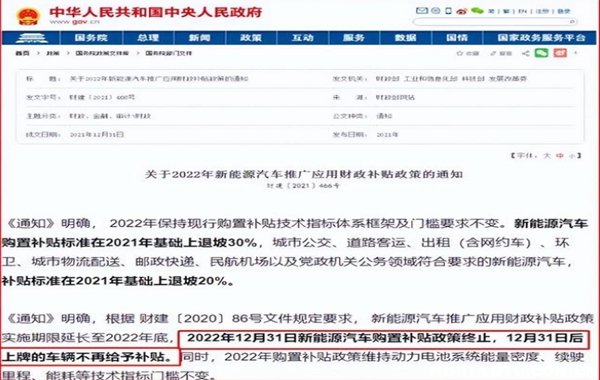Share article via green WeChat button
The image size is (600, 380).
point(541,53)
